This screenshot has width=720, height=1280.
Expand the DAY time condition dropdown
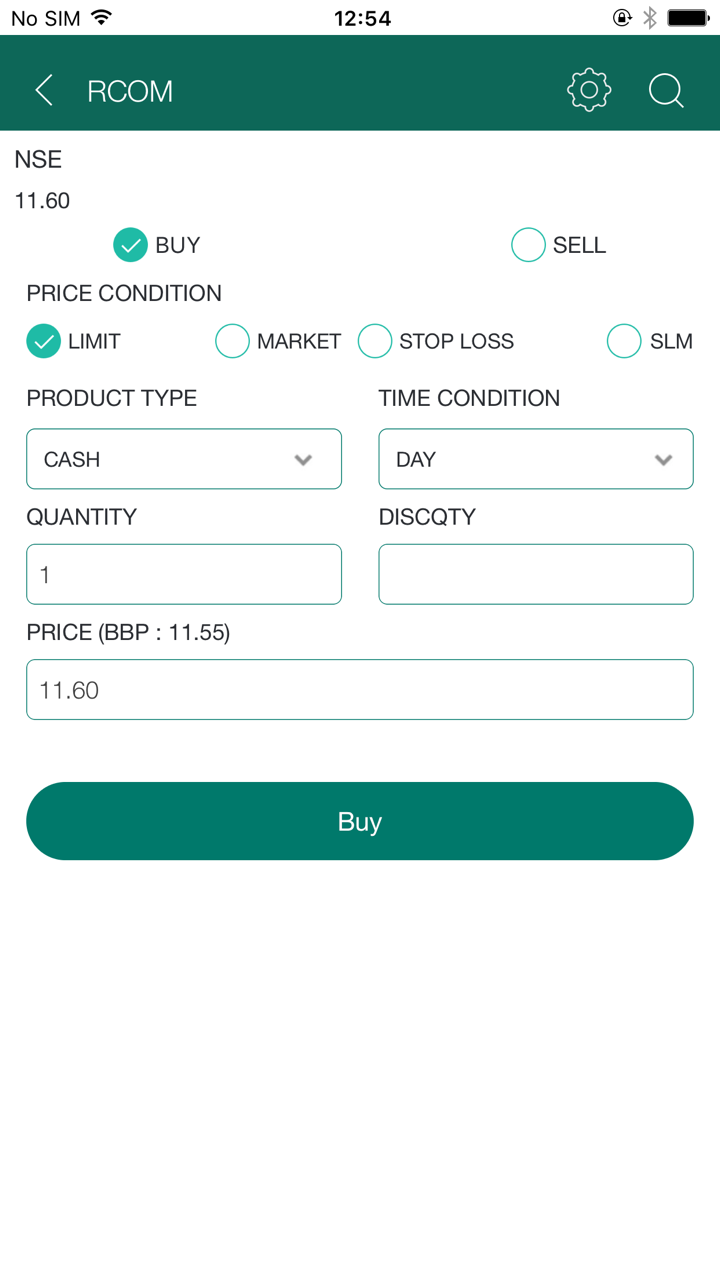(x=536, y=459)
